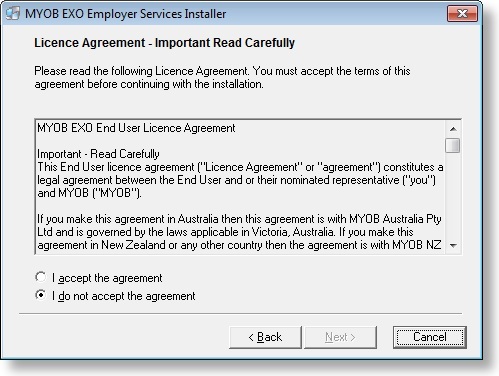Click the licence agreement scrollbar thumb
Viewport: 499px width, 376px height.
[453, 145]
